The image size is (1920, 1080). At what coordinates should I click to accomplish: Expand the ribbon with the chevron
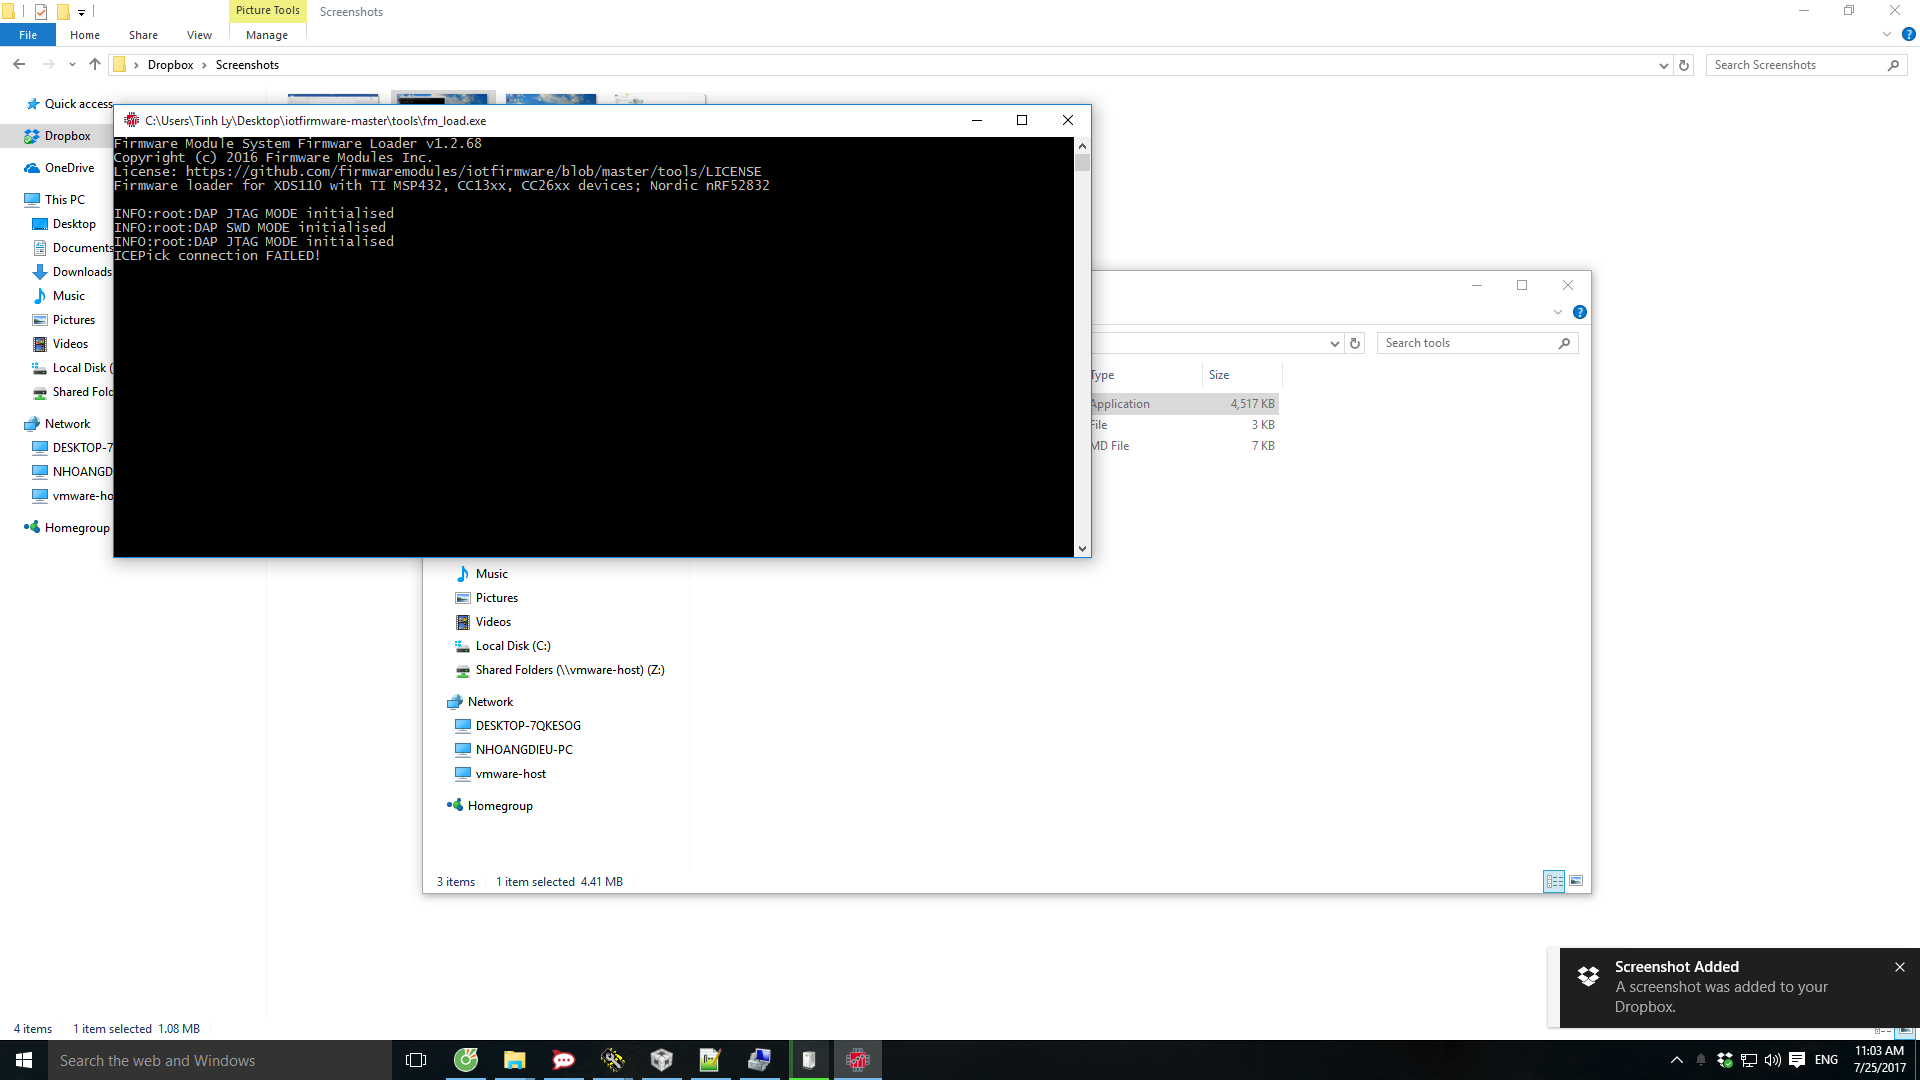[x=1887, y=35]
